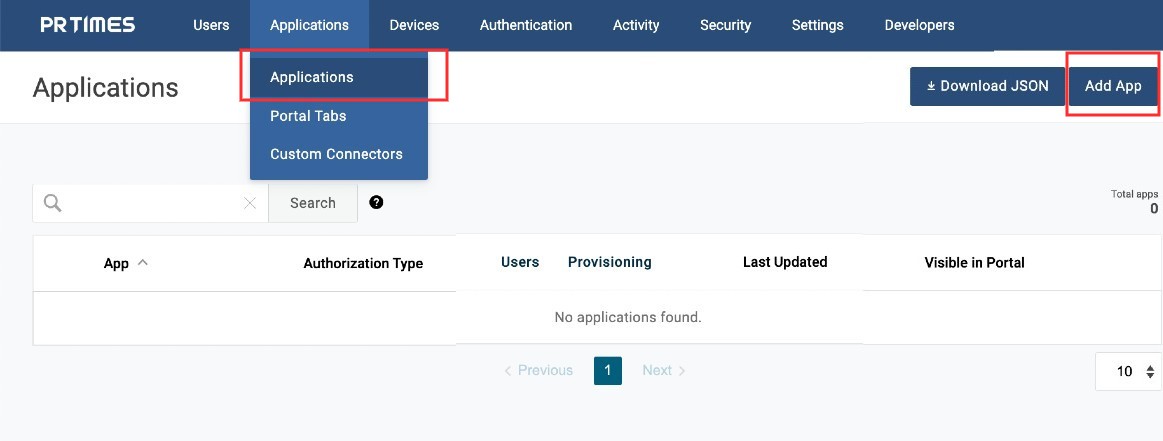Click the Download JSON button
This screenshot has width=1163, height=441.
coord(987,86)
